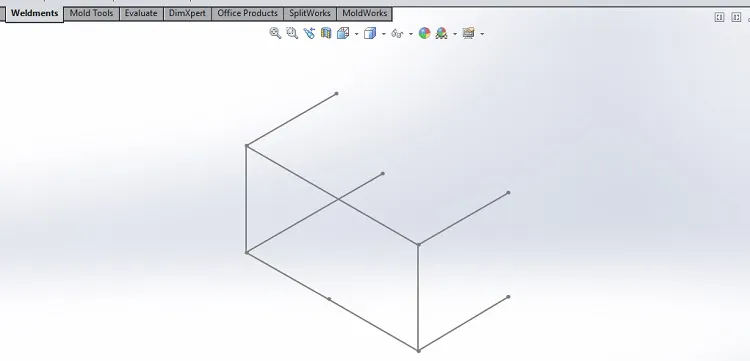Switch to the Evaluate tab
The image size is (750, 361).
pyautogui.click(x=141, y=13)
